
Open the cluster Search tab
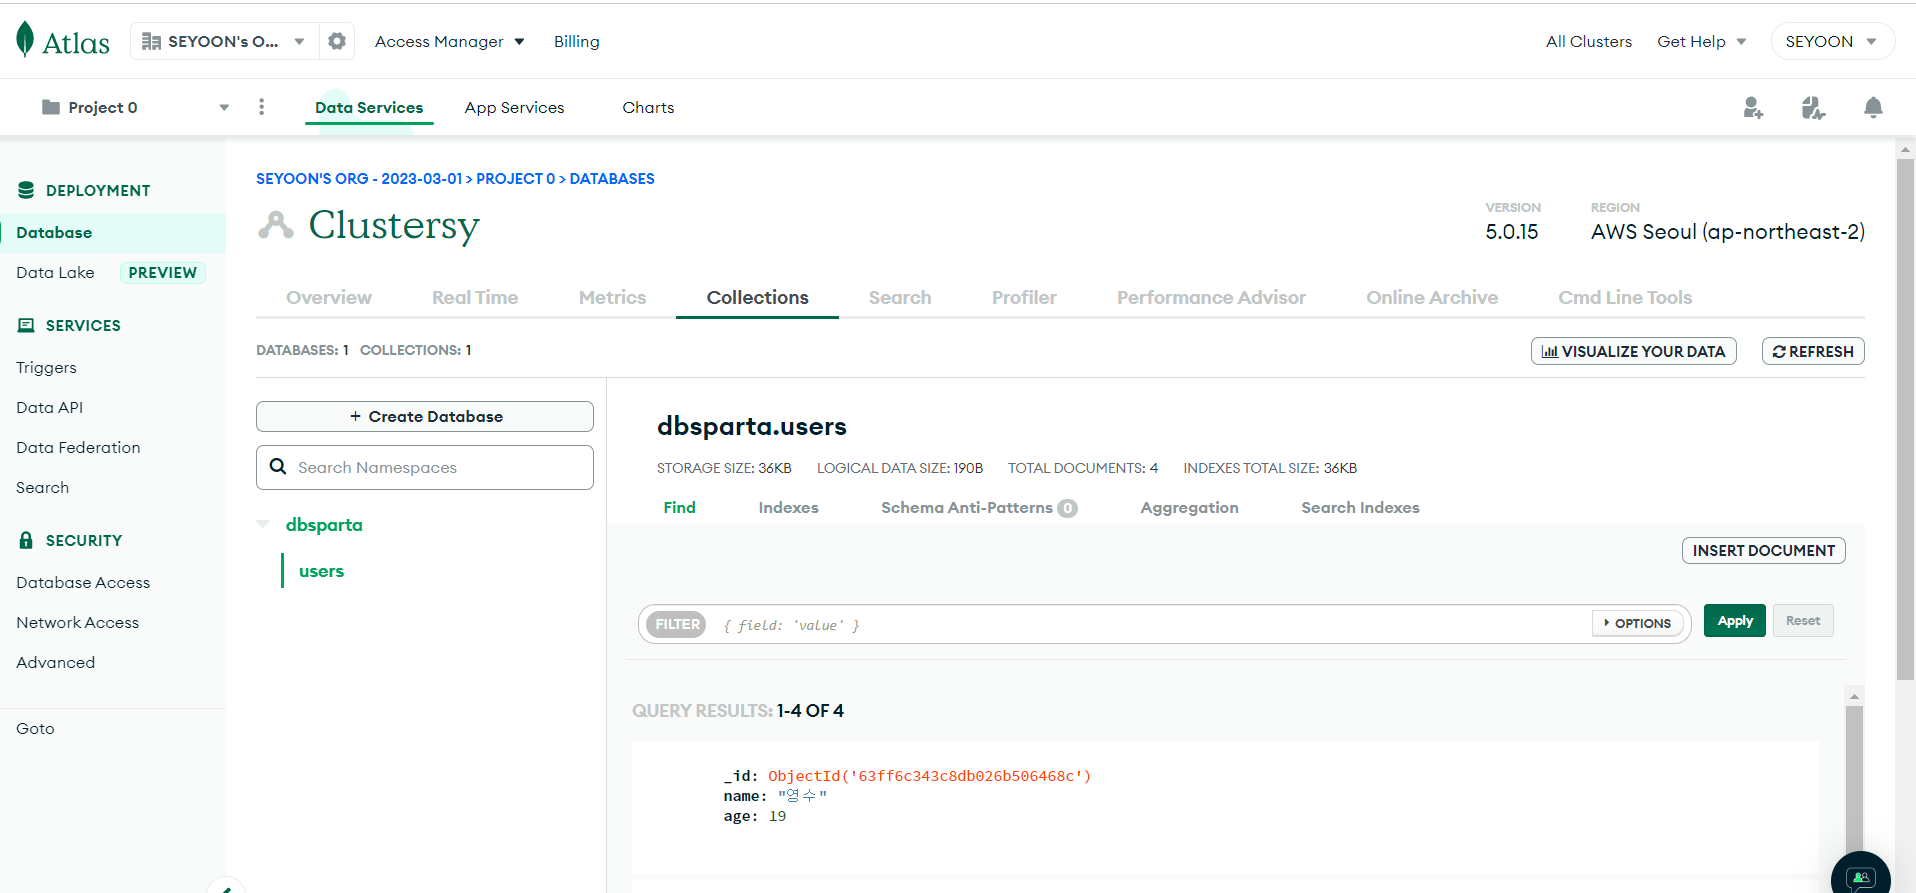(900, 297)
